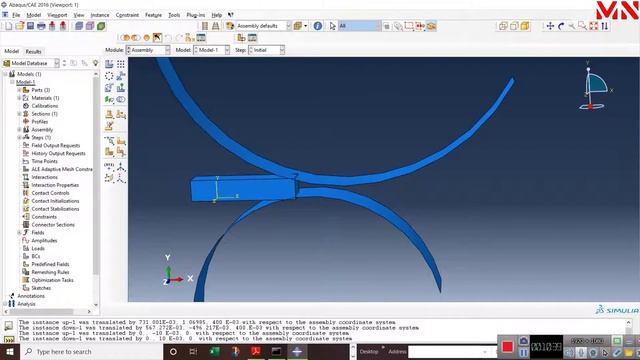
Task: Open the File menu
Action: 16,15
